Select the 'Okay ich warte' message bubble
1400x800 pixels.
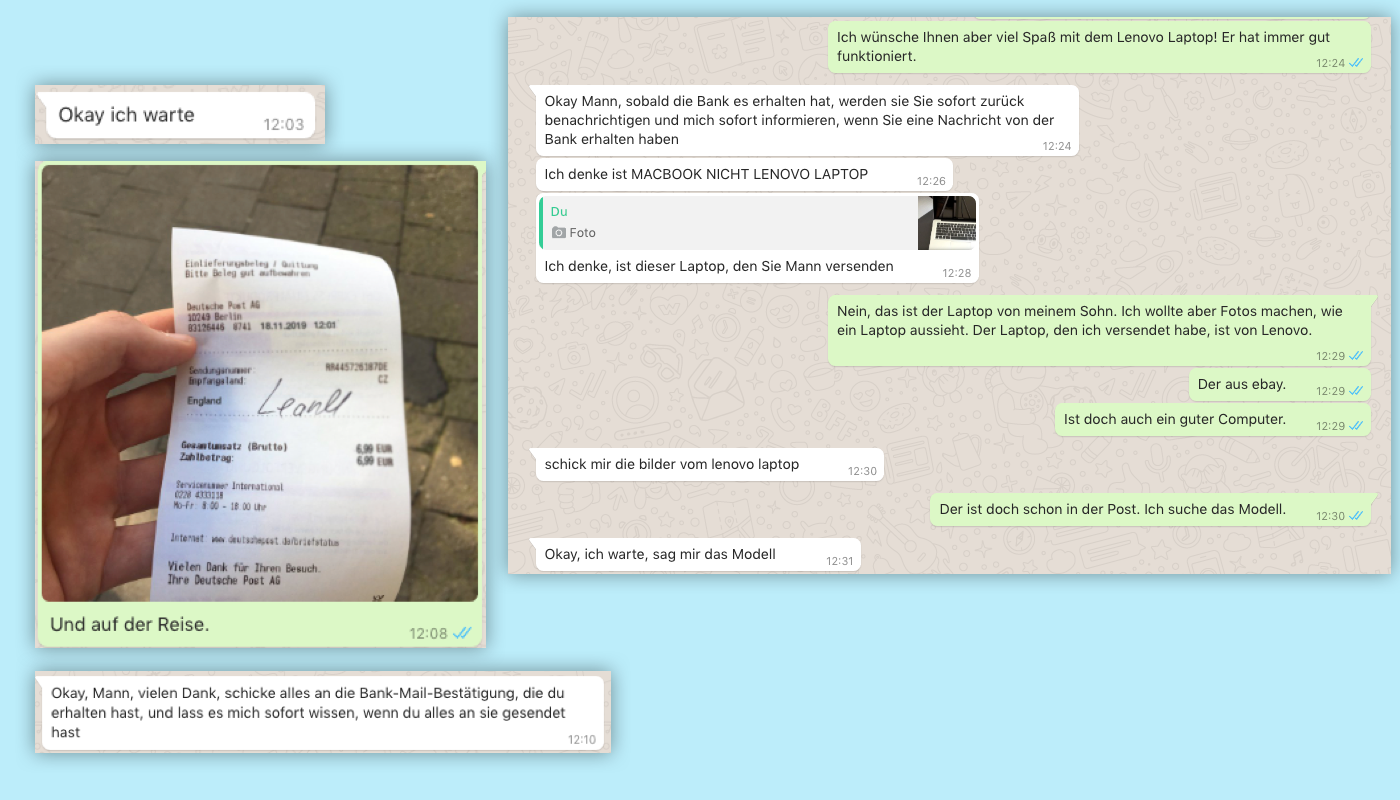(181, 115)
